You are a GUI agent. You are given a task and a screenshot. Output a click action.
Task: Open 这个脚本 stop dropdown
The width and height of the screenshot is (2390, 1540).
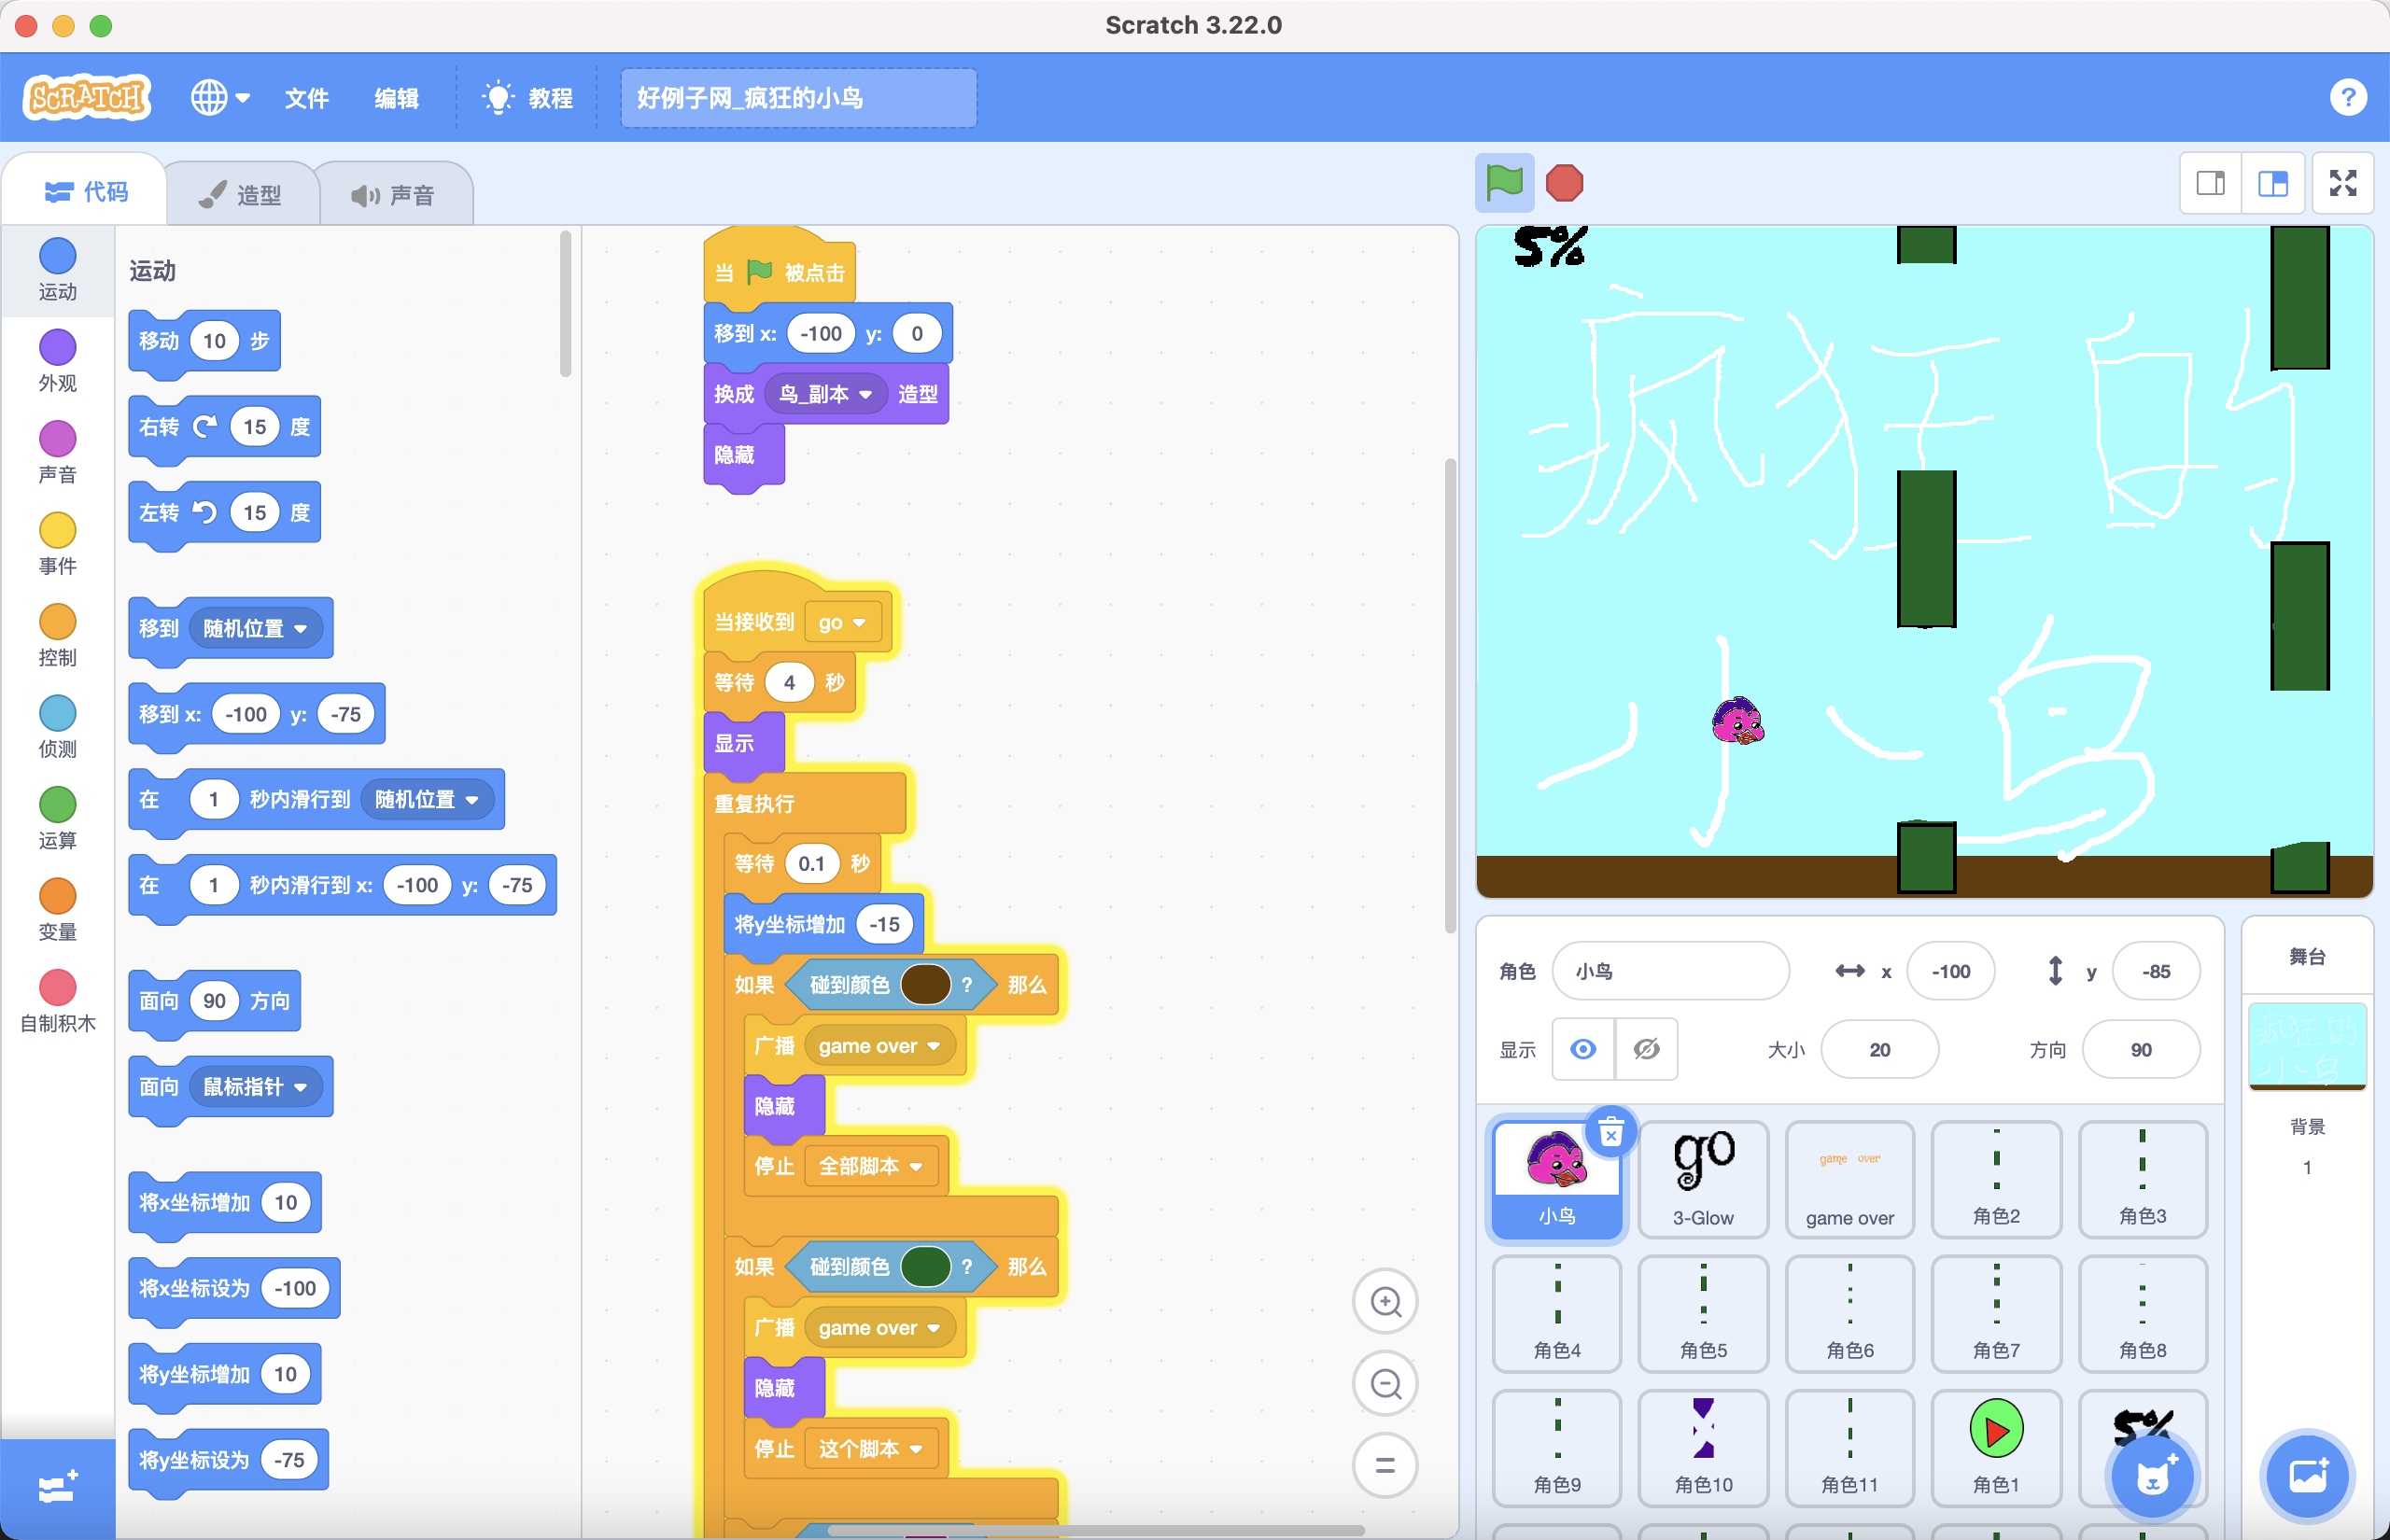pyautogui.click(x=870, y=1448)
